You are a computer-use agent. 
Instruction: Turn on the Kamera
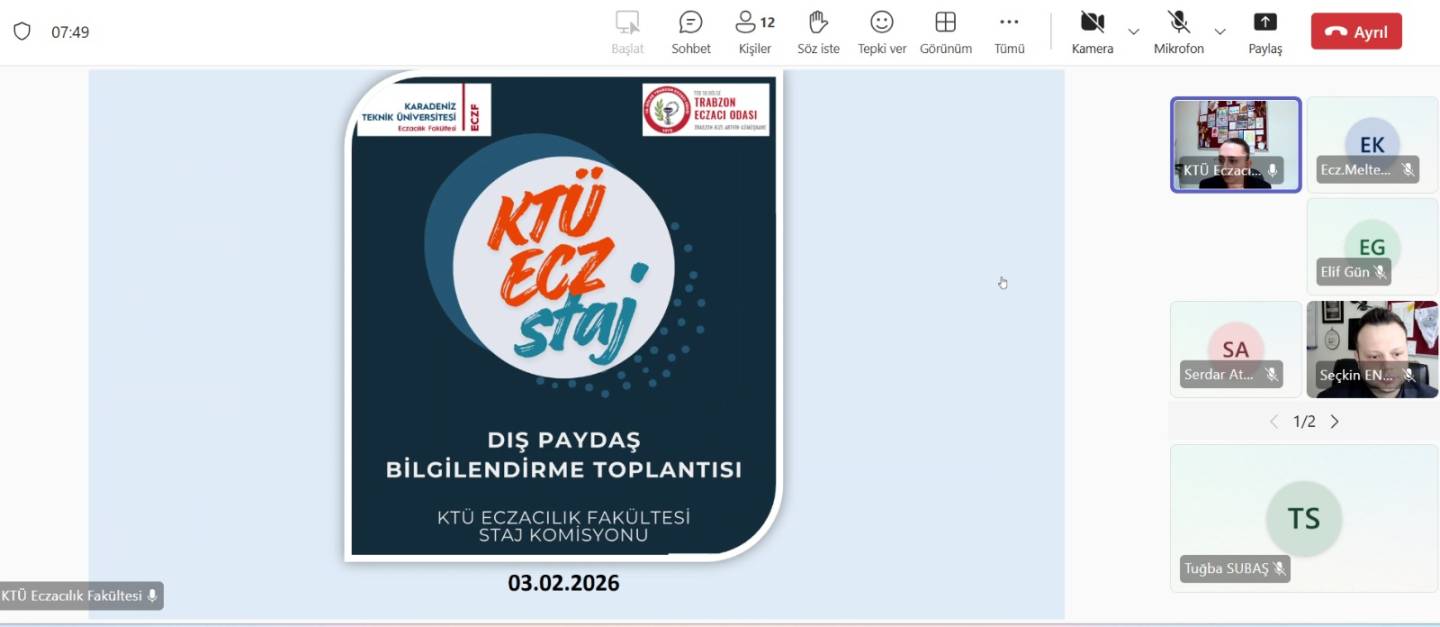pyautogui.click(x=1092, y=31)
